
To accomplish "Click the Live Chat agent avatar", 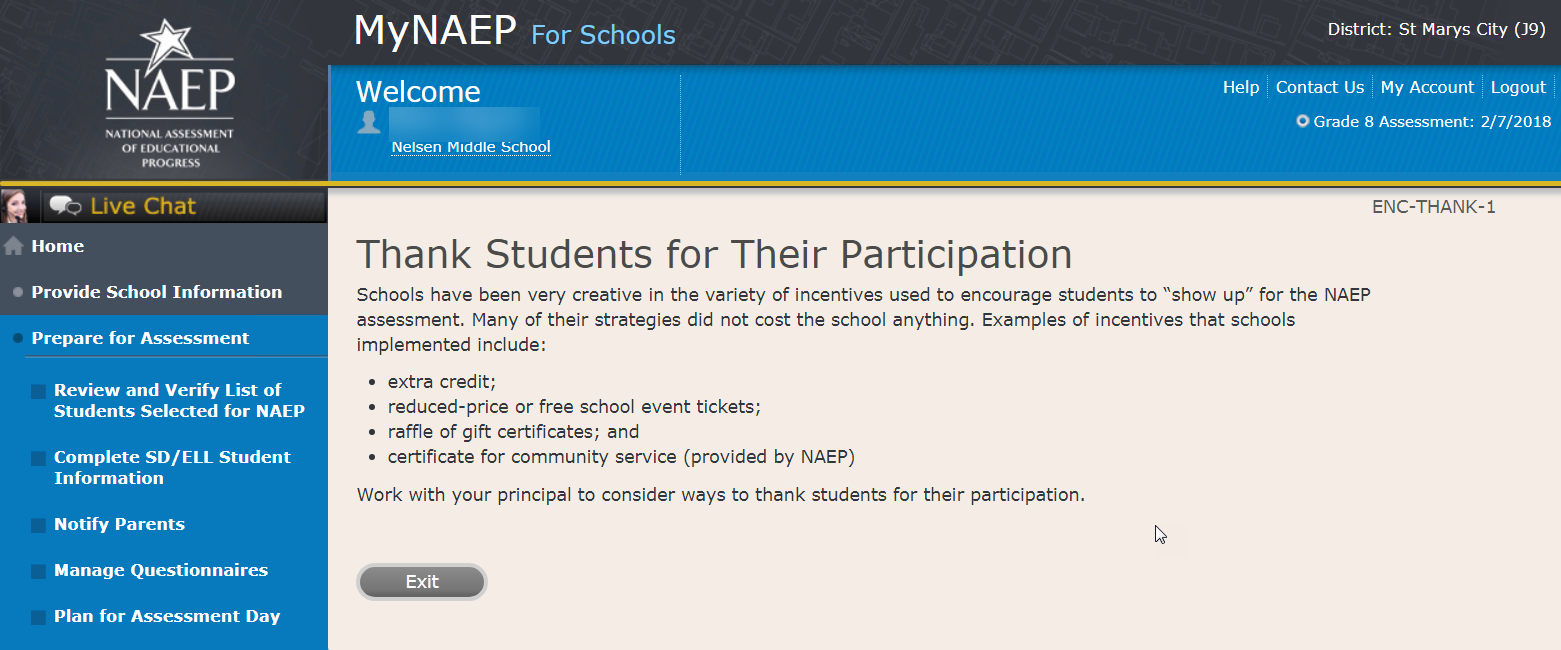I will [14, 206].
